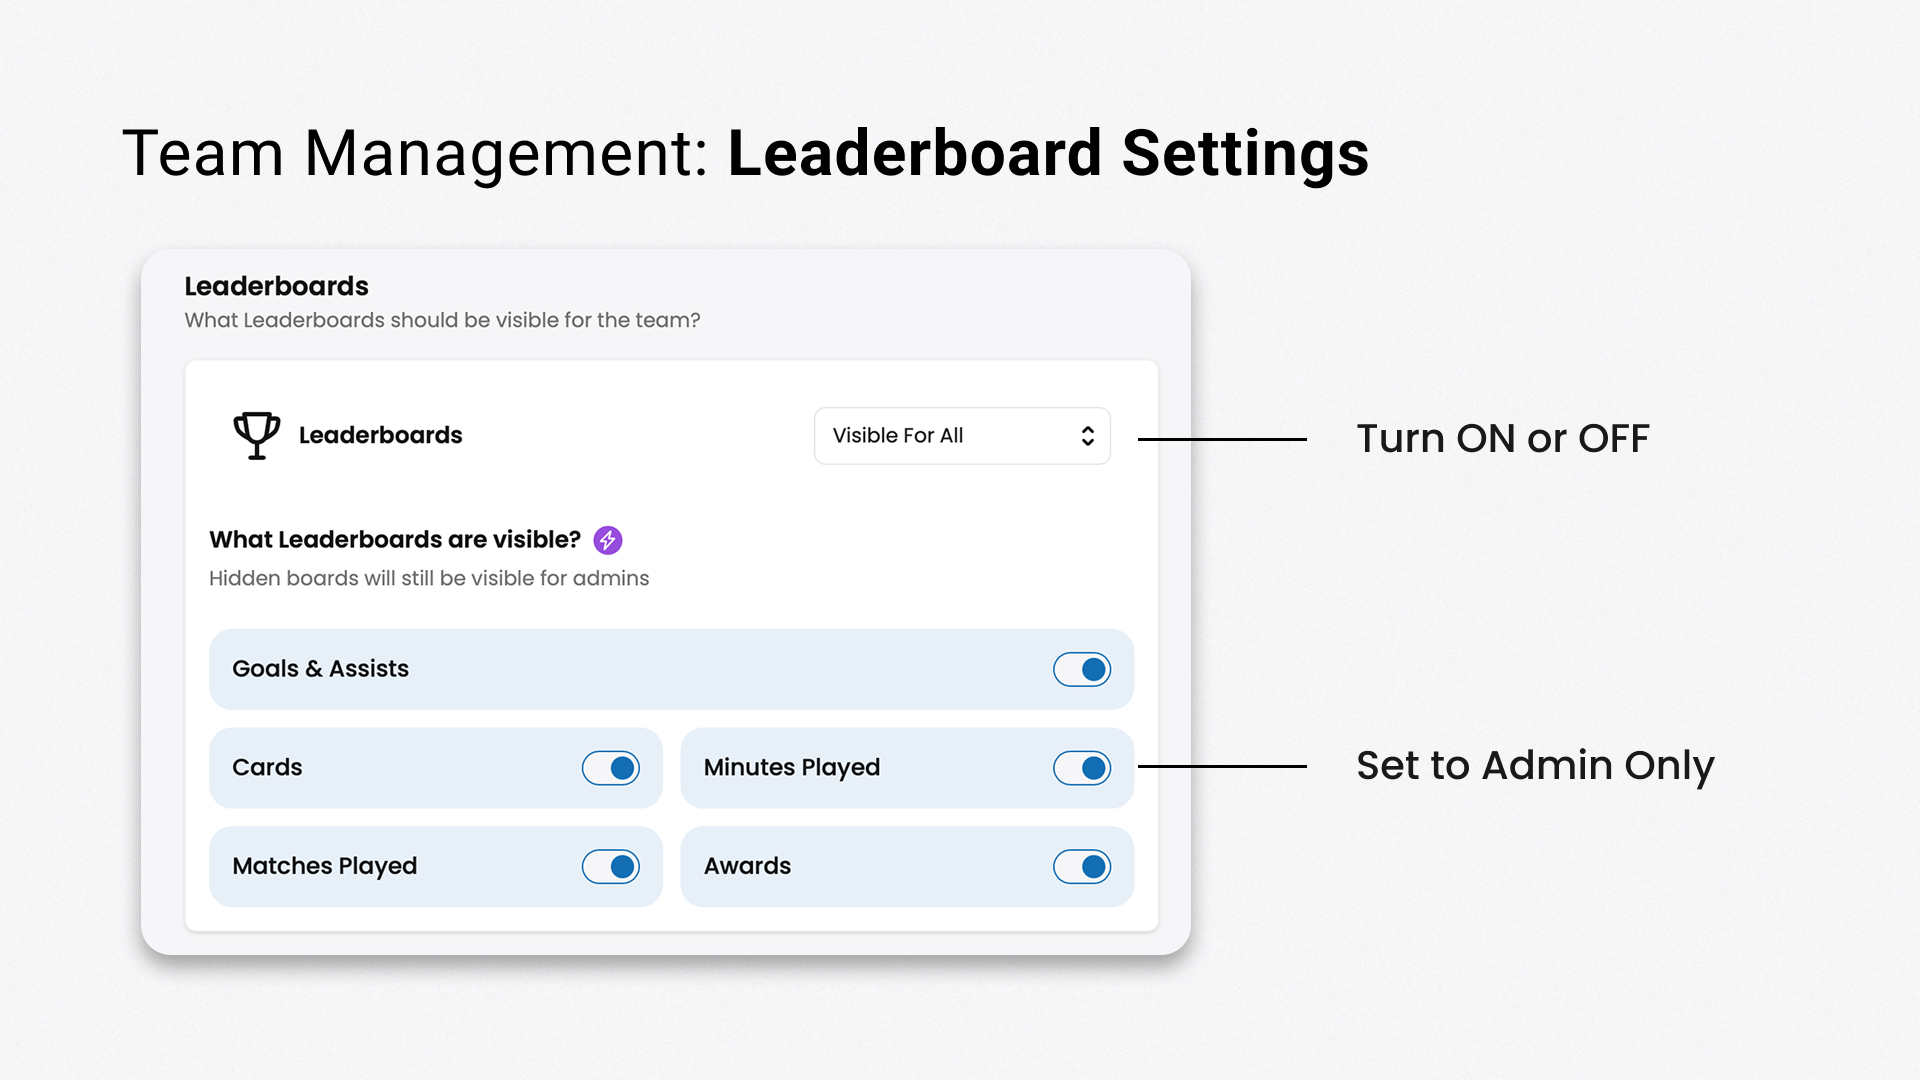Click the up-down chevron in the visibility dropdown
The image size is (1920, 1080).
click(x=1088, y=436)
